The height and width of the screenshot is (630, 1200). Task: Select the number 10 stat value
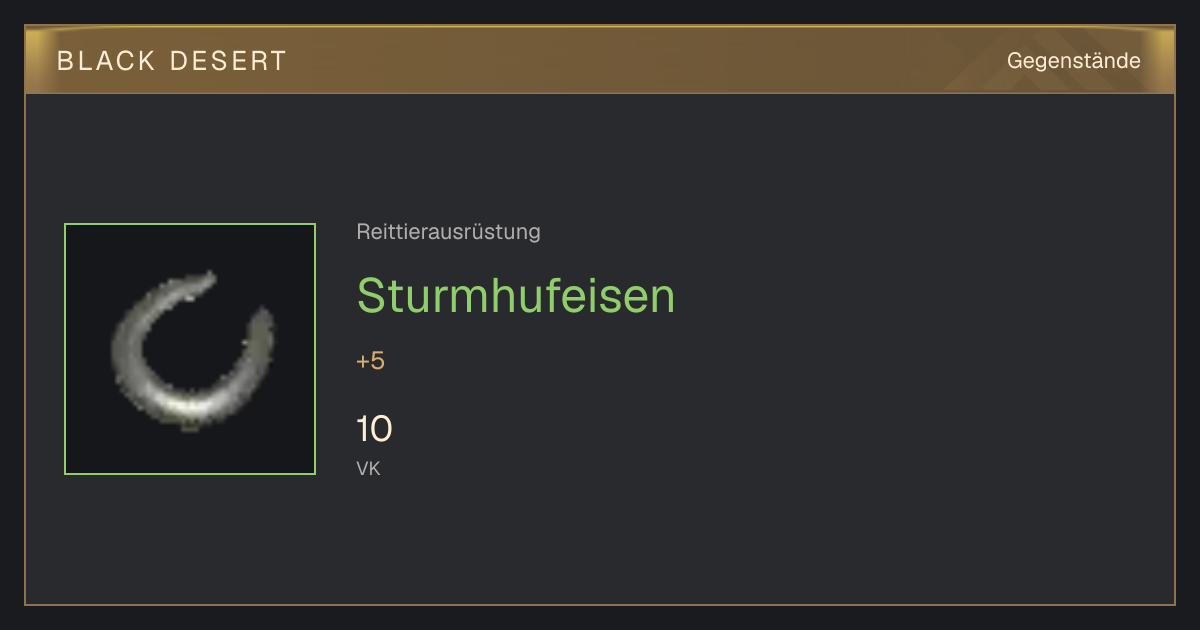point(374,429)
